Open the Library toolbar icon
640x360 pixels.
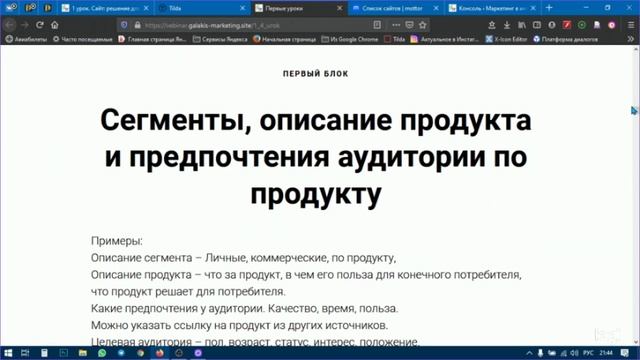click(522, 25)
